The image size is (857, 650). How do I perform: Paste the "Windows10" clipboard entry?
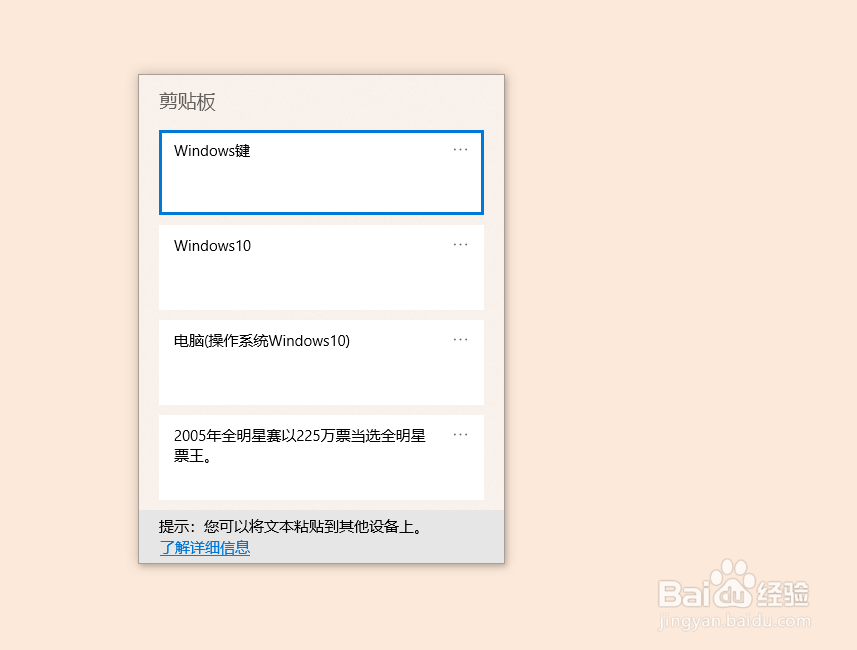tap(321, 267)
